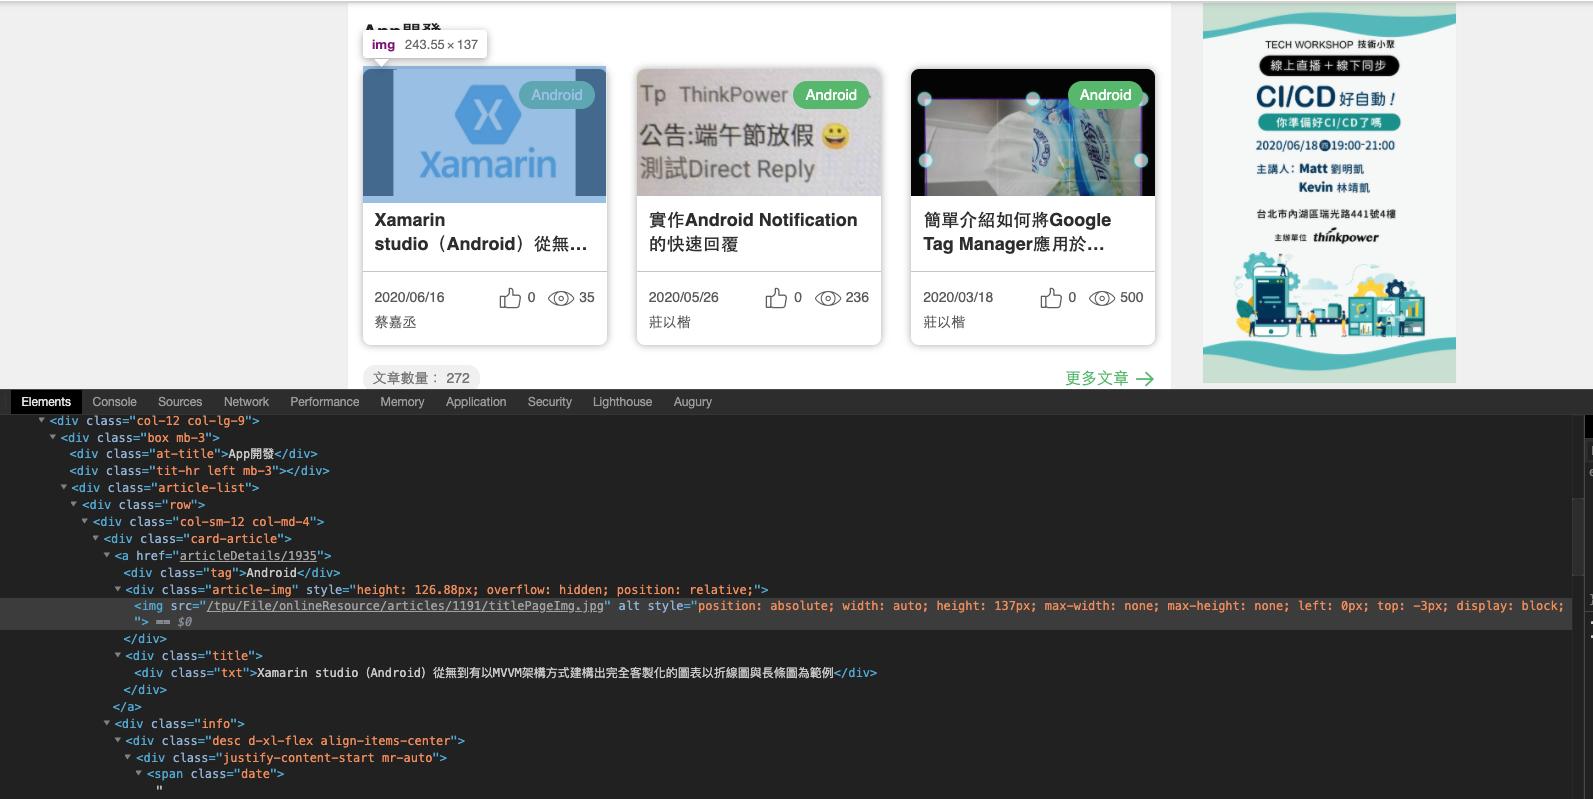Click the Xamarin article thumbnail image
The image size is (1593, 799).
click(x=484, y=135)
